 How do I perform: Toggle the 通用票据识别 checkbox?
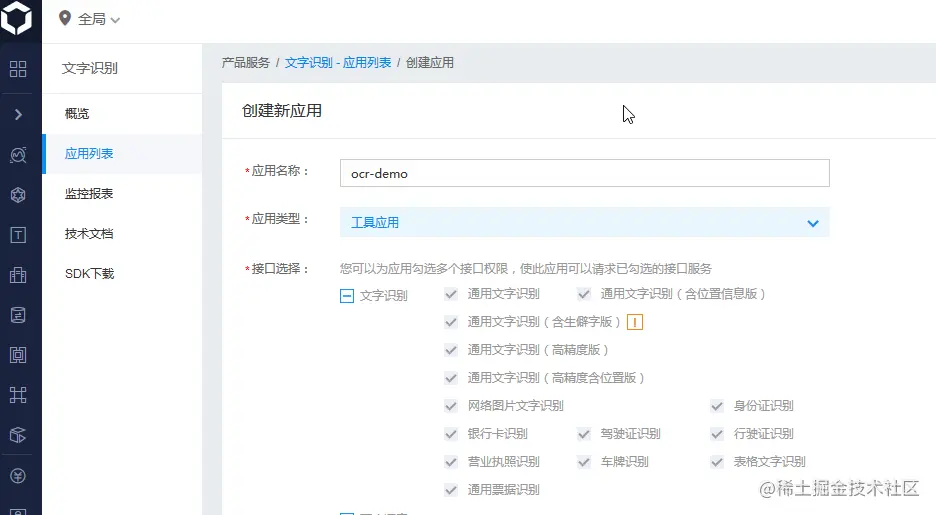[451, 490]
